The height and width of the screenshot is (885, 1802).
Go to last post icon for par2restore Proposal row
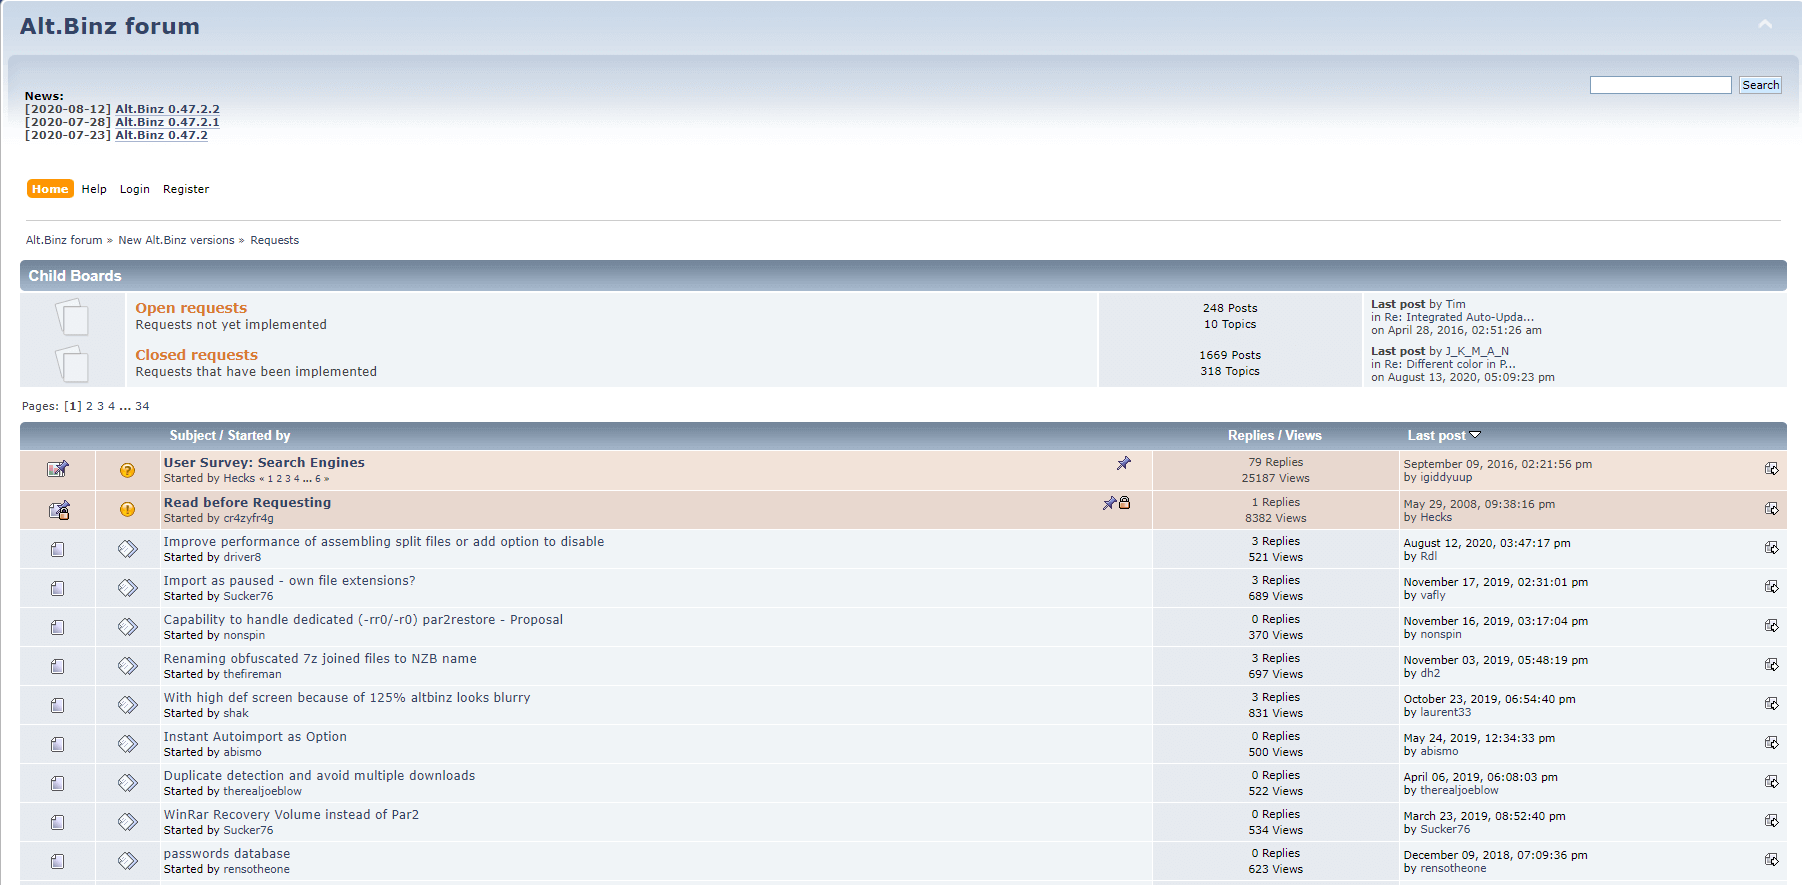[x=1771, y=626]
